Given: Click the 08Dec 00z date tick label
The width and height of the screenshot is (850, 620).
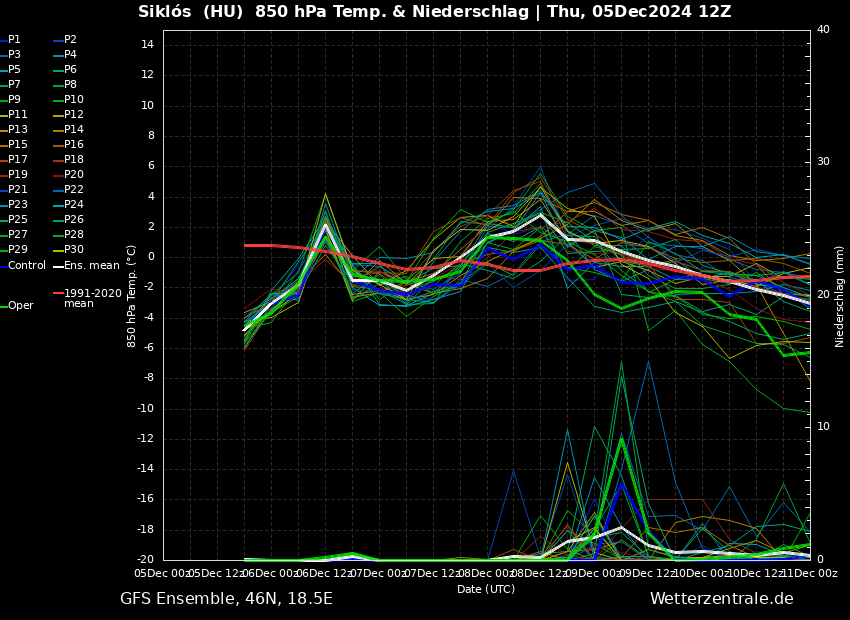Looking at the screenshot, I should point(485,574).
